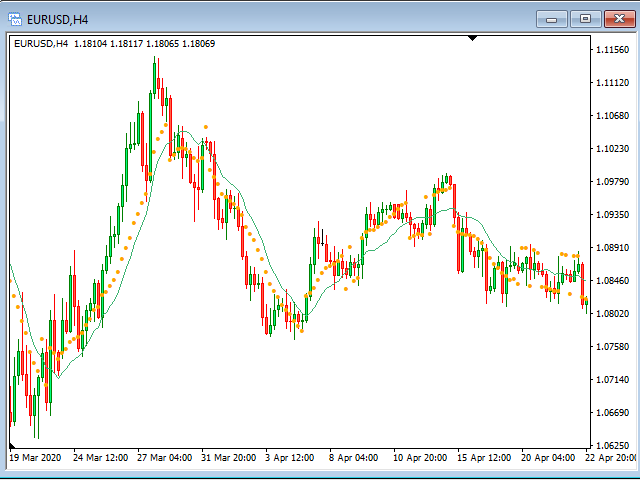640x480 pixels.
Task: Minimize the EURUSD,H4 chart window
Action: pyautogui.click(x=551, y=19)
